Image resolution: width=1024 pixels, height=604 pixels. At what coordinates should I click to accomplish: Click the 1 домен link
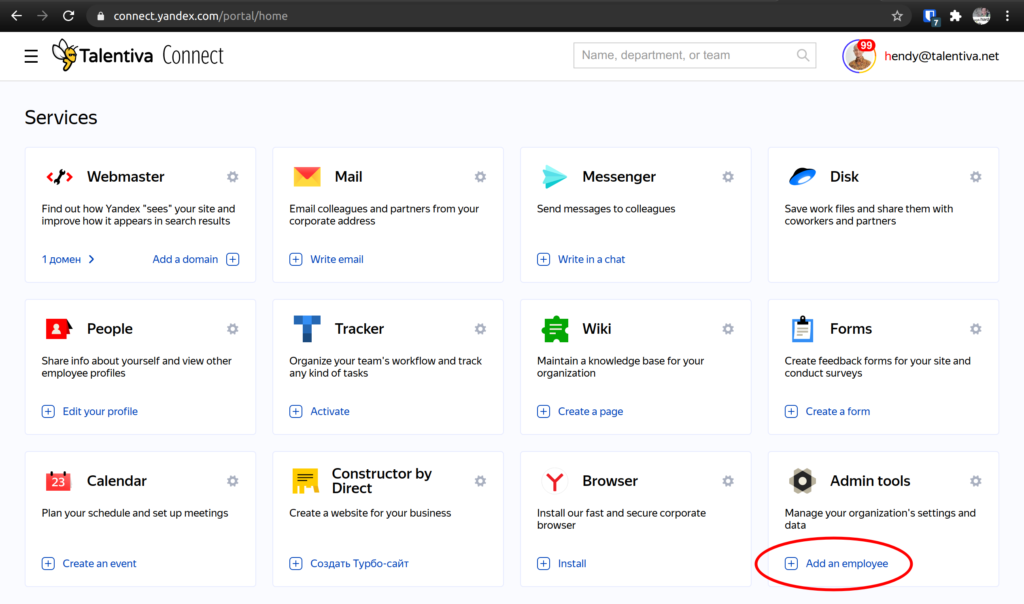pos(61,259)
